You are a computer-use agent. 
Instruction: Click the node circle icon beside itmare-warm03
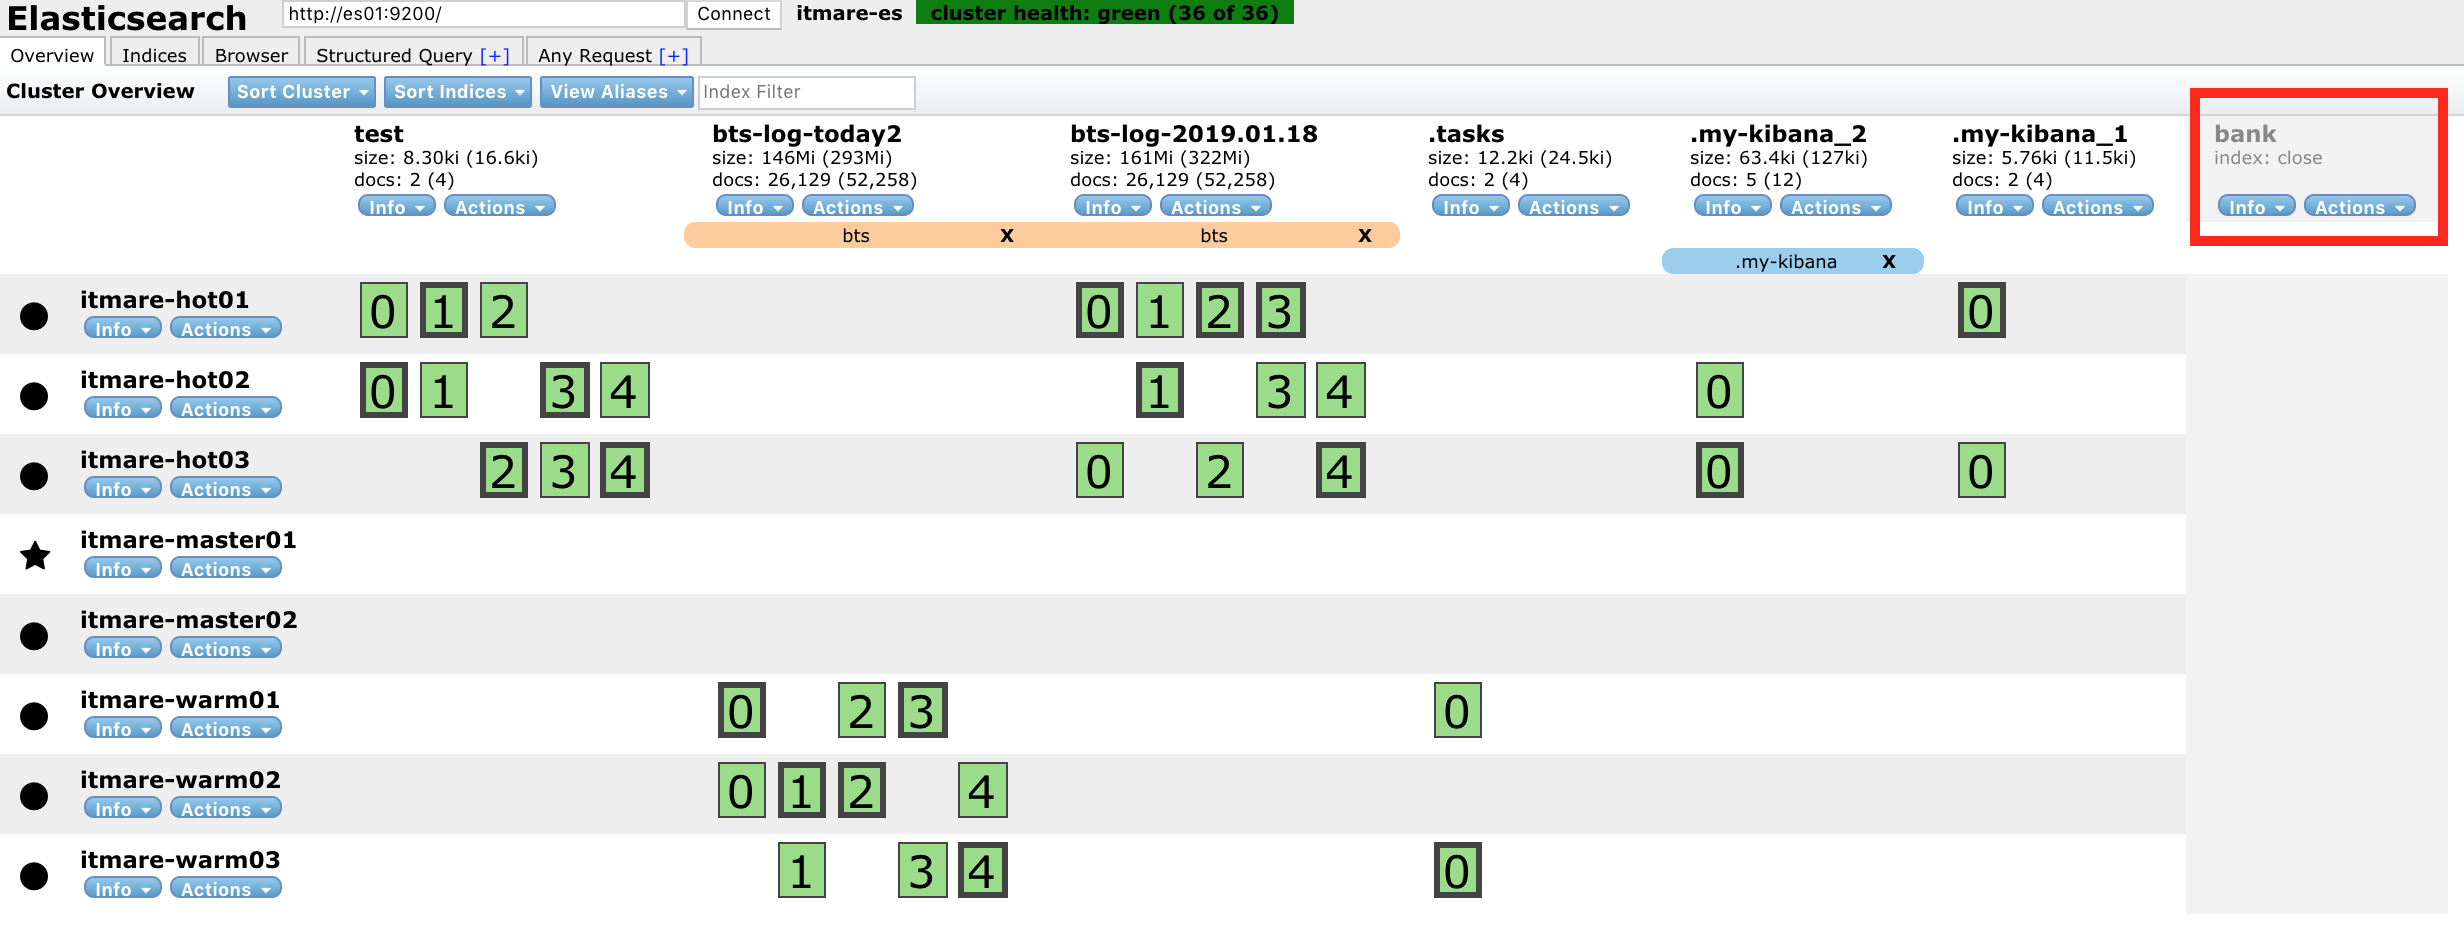click(x=35, y=876)
